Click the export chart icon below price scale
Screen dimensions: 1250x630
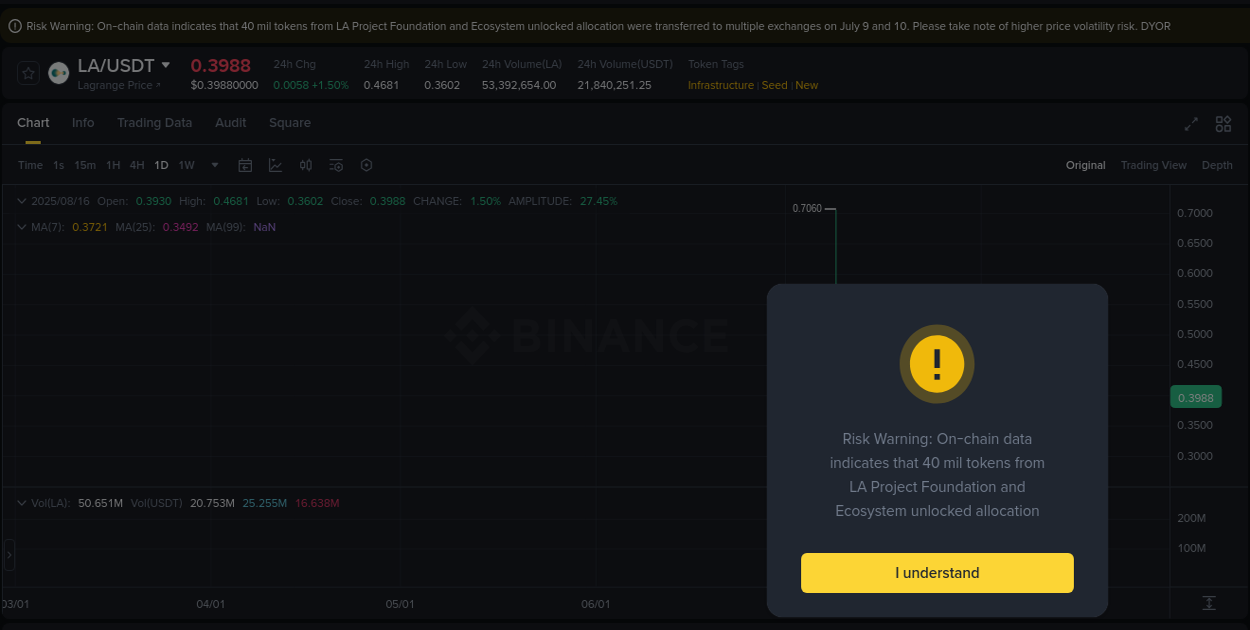pos(1208,603)
